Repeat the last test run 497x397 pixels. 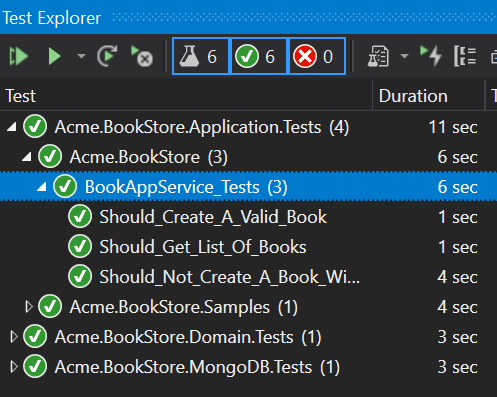click(107, 56)
